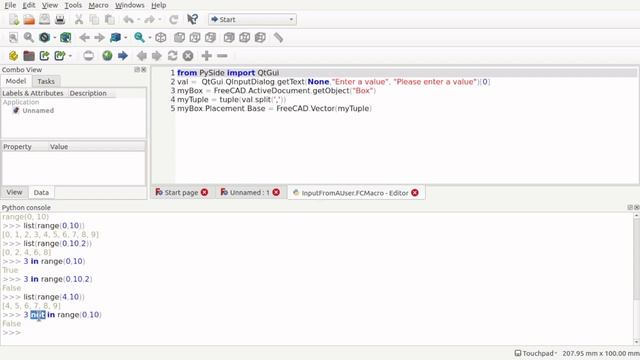Click the Undo arrow icon
The width and height of the screenshot is (640, 360).
(129, 20)
